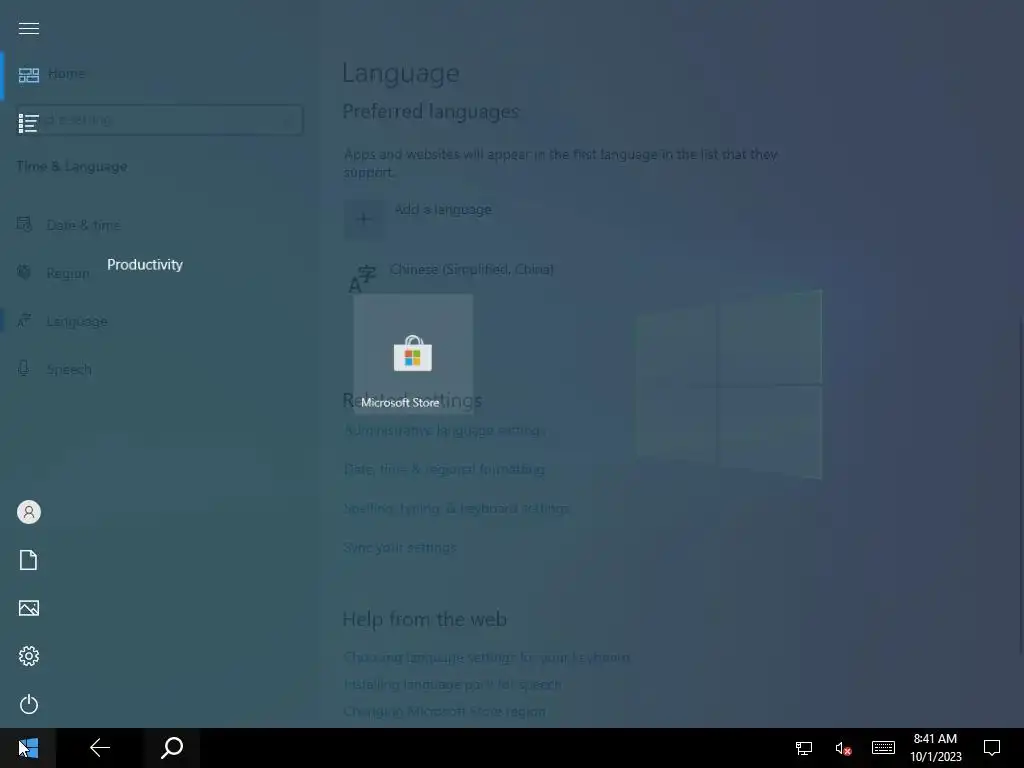Open Sync your settings link
The image size is (1024, 768).
(x=400, y=547)
